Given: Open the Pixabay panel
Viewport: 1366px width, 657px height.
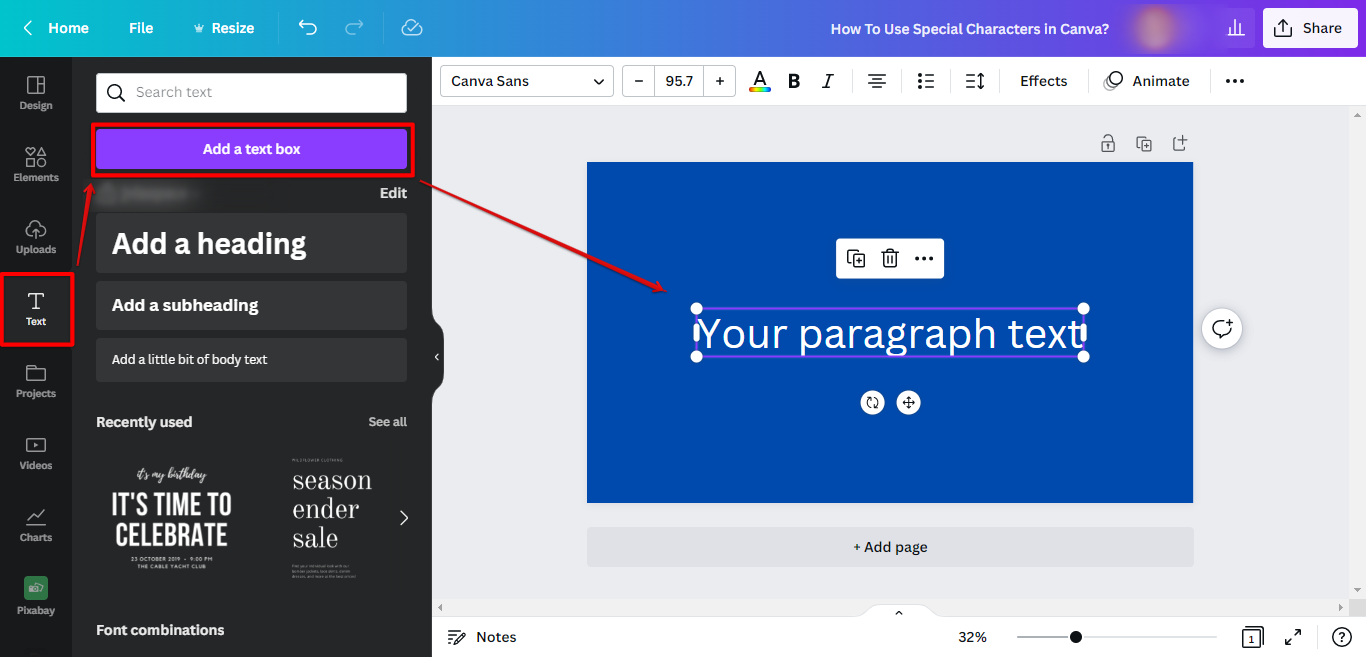Looking at the screenshot, I should point(36,597).
